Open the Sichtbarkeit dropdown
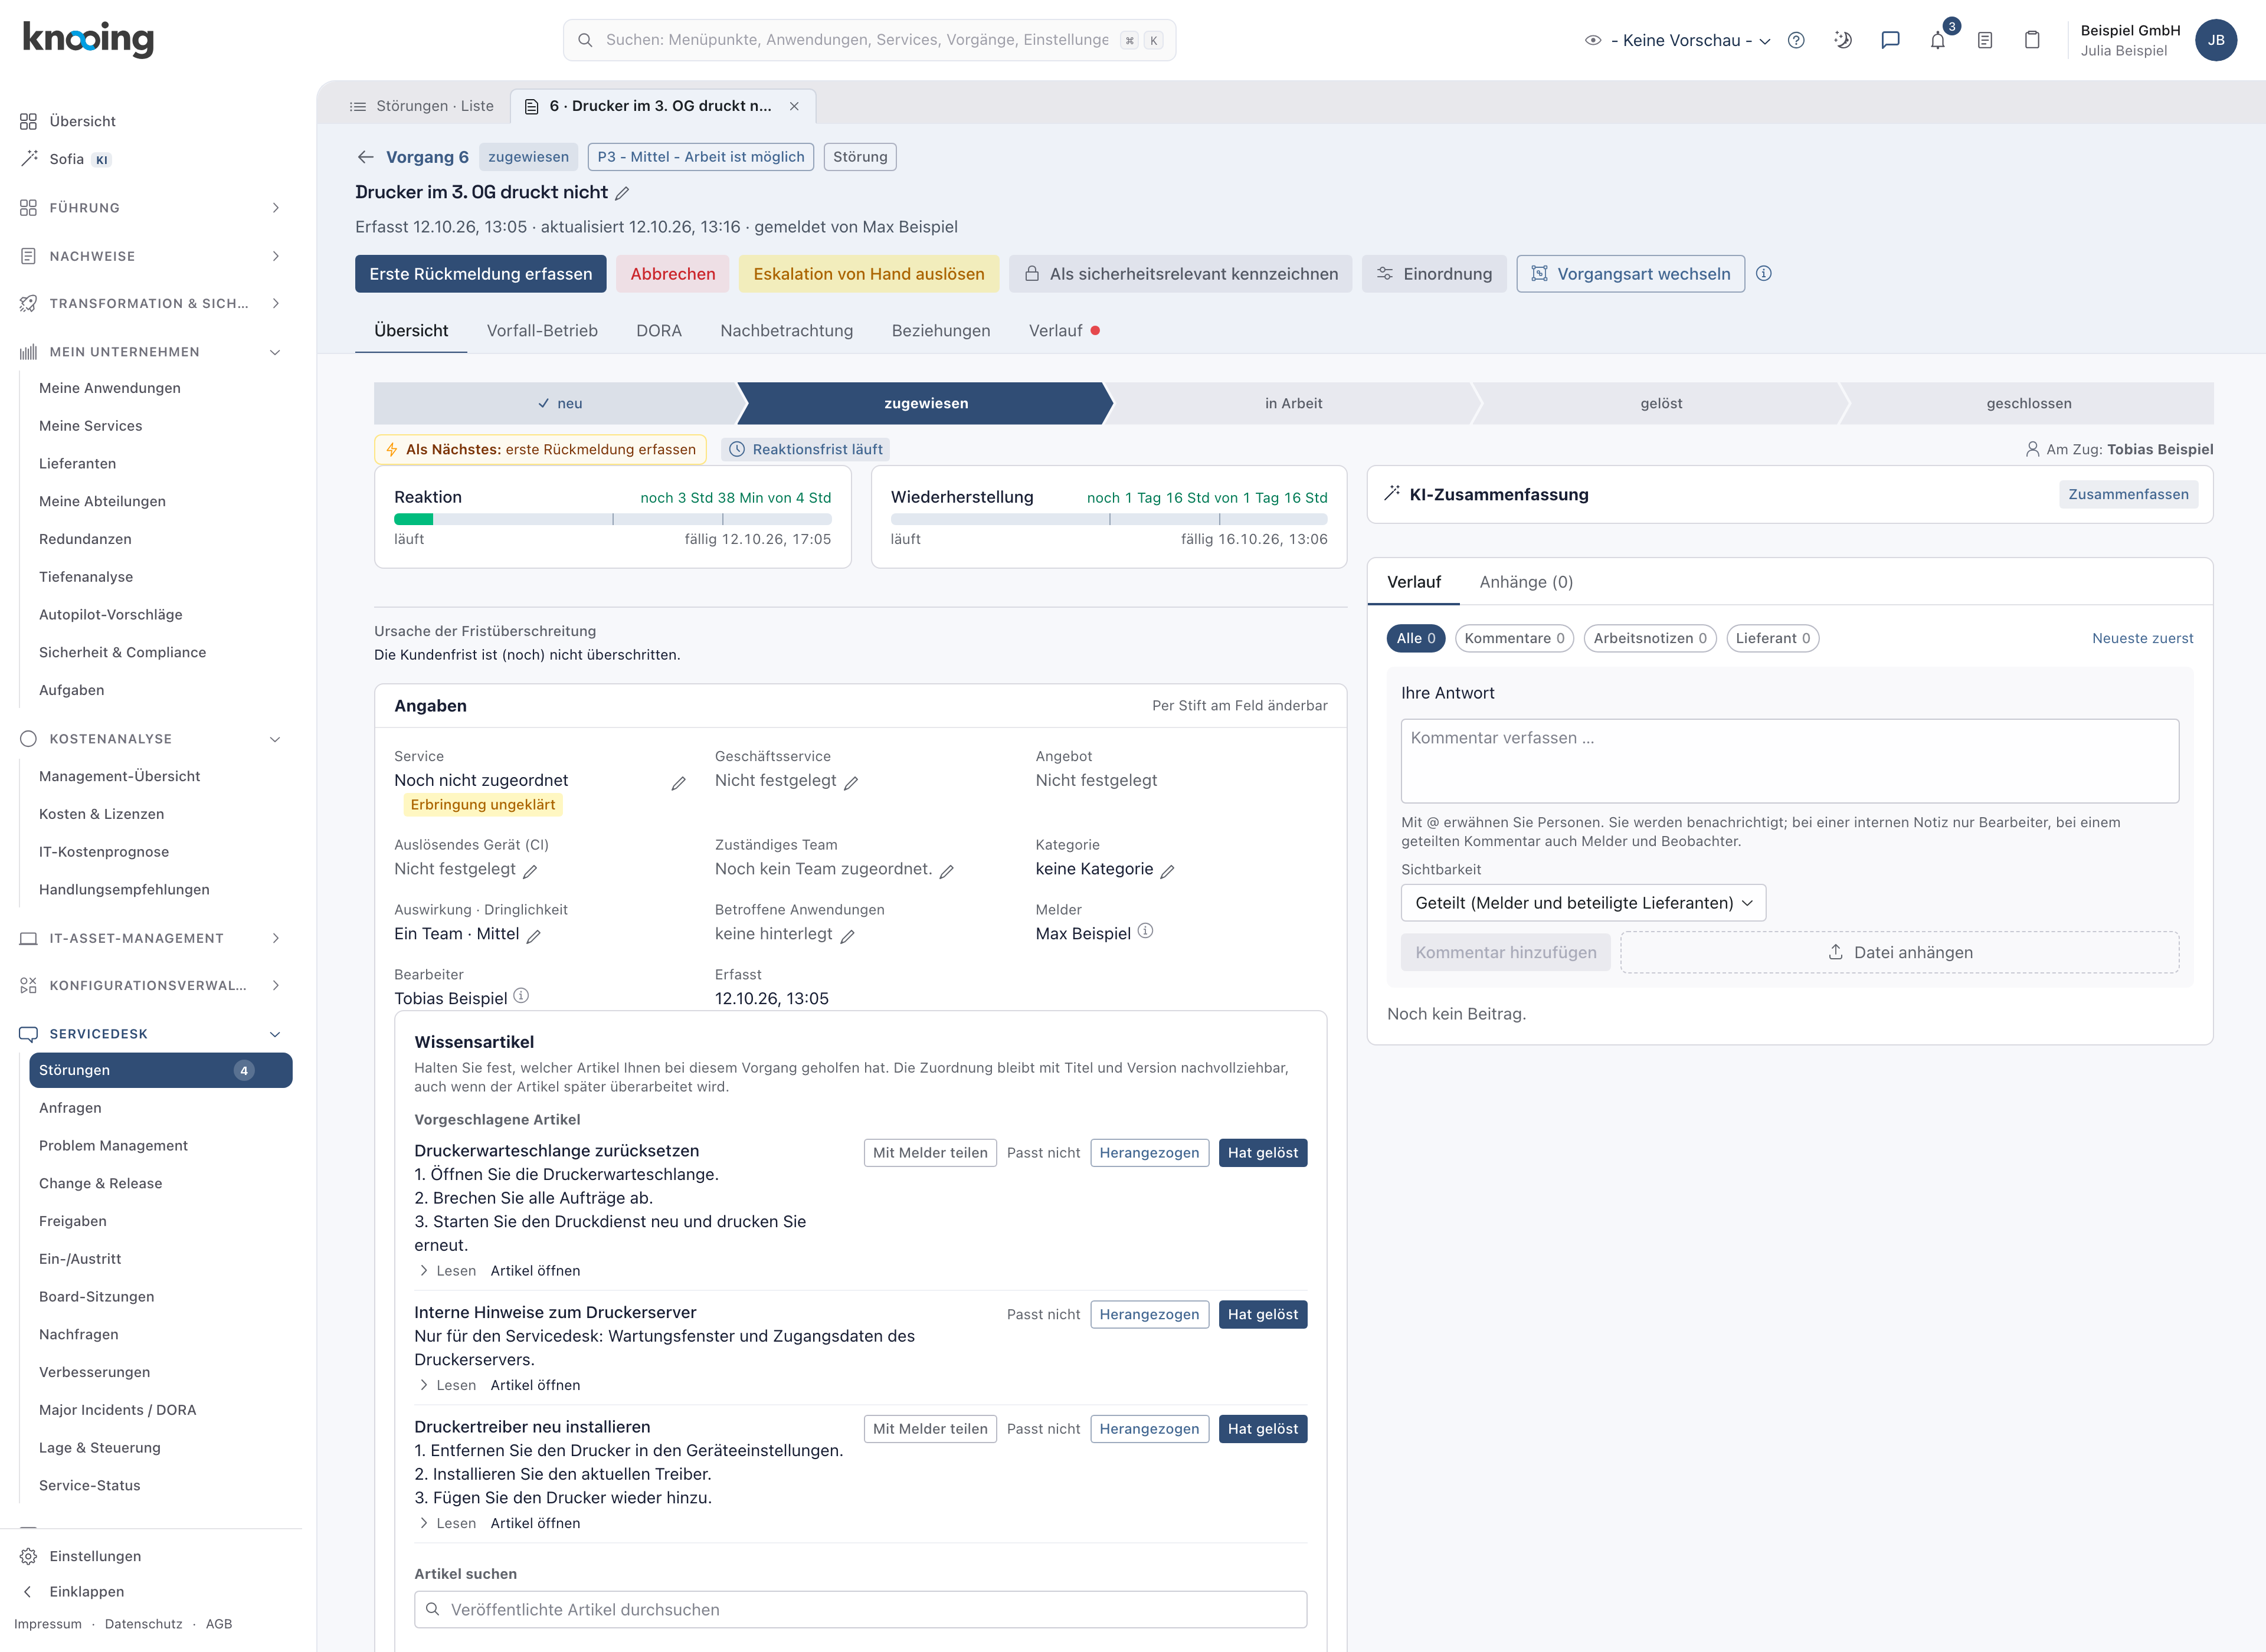Image resolution: width=2266 pixels, height=1652 pixels. tap(1583, 903)
